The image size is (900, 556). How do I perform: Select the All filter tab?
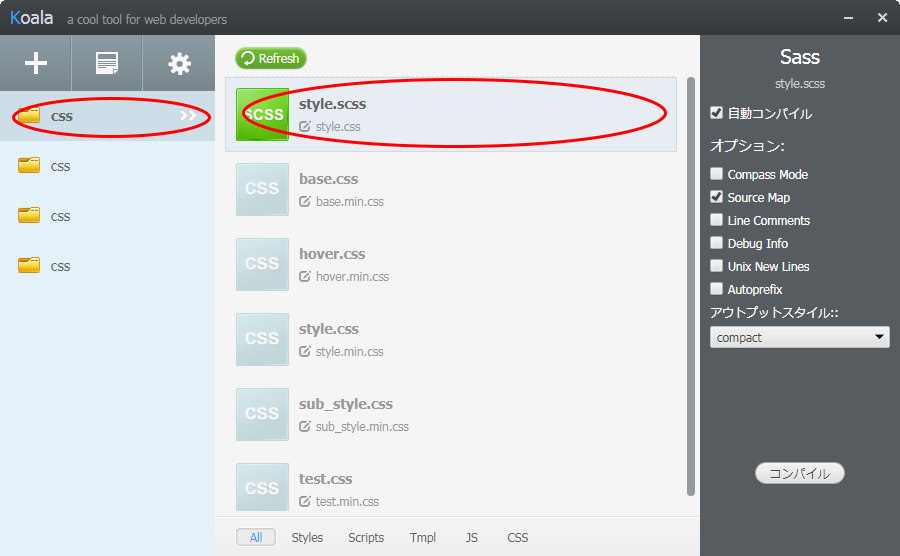point(256,538)
